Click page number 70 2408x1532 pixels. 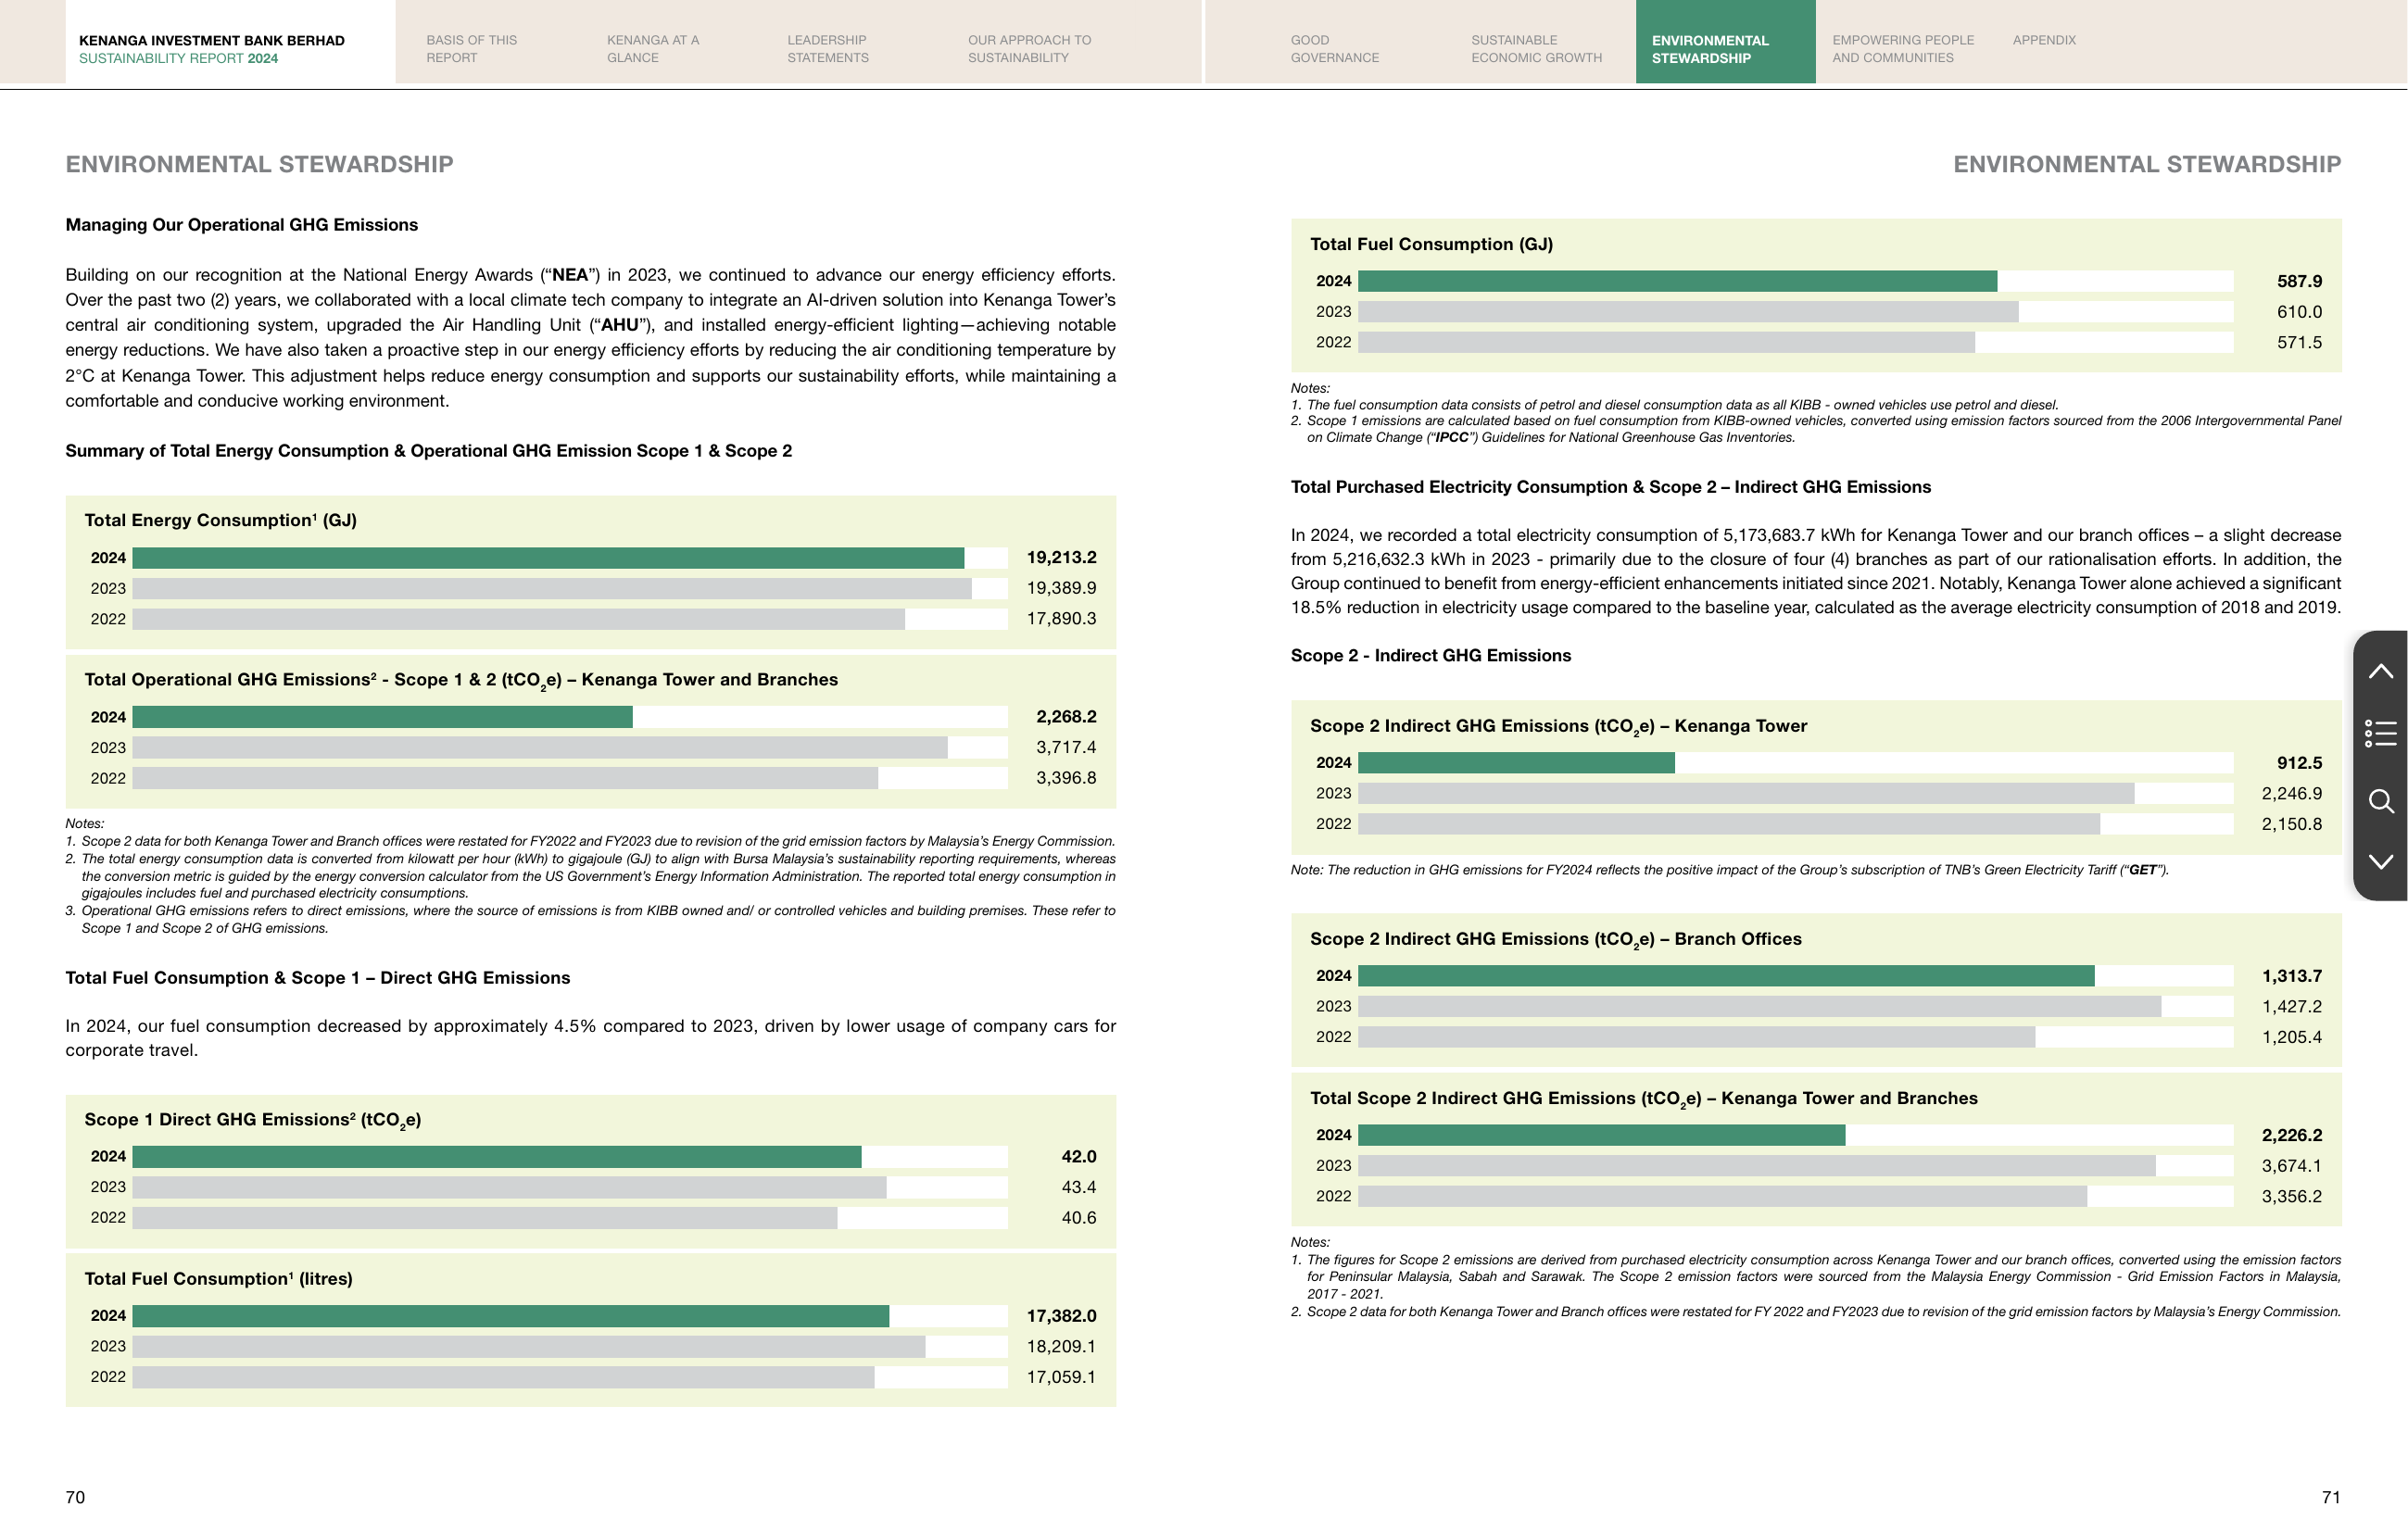tap(75, 1497)
